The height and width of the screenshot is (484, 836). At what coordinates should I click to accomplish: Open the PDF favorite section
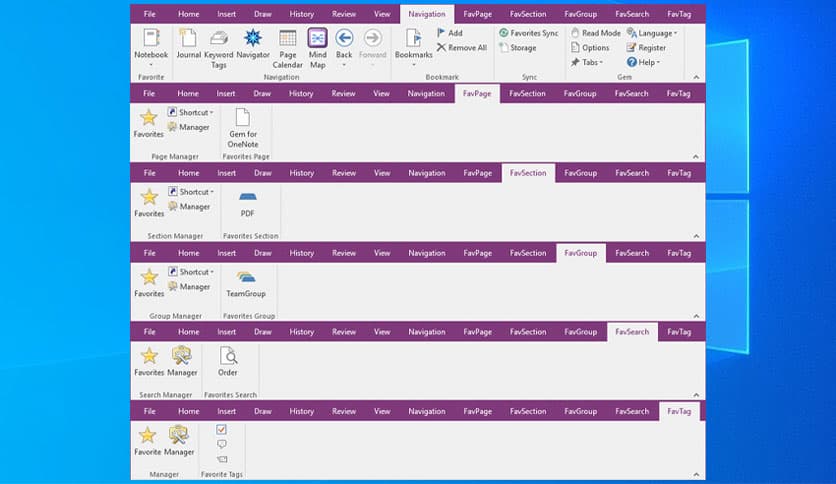click(x=247, y=203)
